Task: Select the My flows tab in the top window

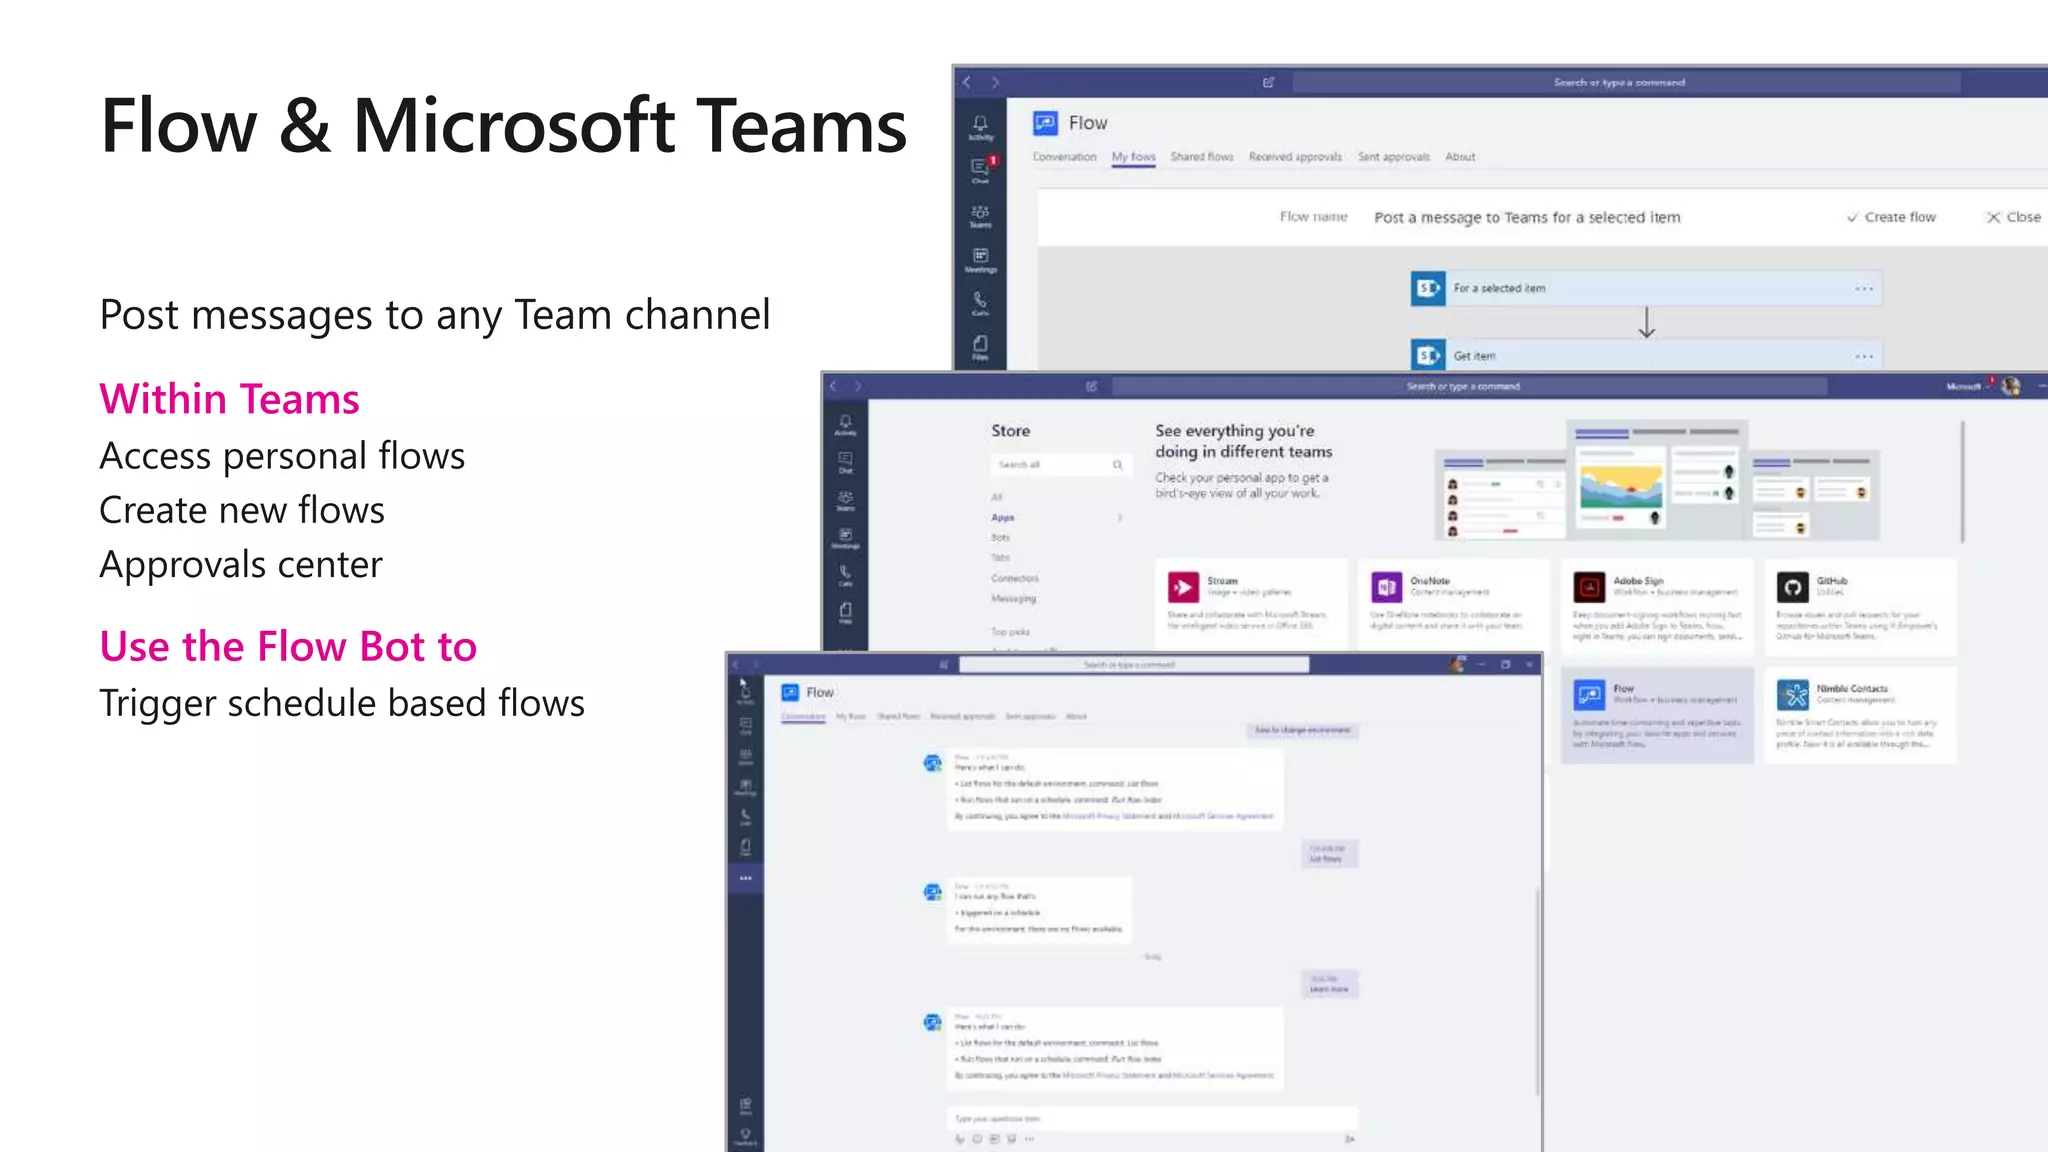Action: (x=1133, y=157)
